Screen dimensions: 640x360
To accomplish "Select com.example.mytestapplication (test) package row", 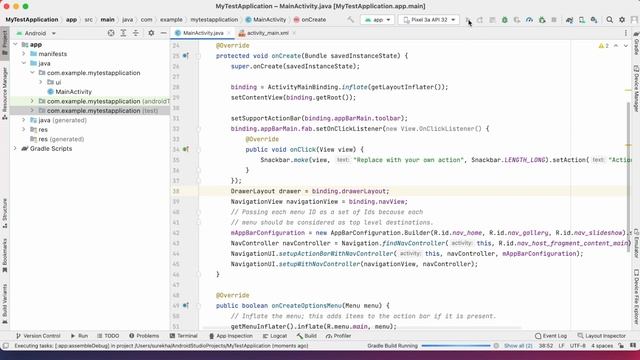I will pos(90,111).
